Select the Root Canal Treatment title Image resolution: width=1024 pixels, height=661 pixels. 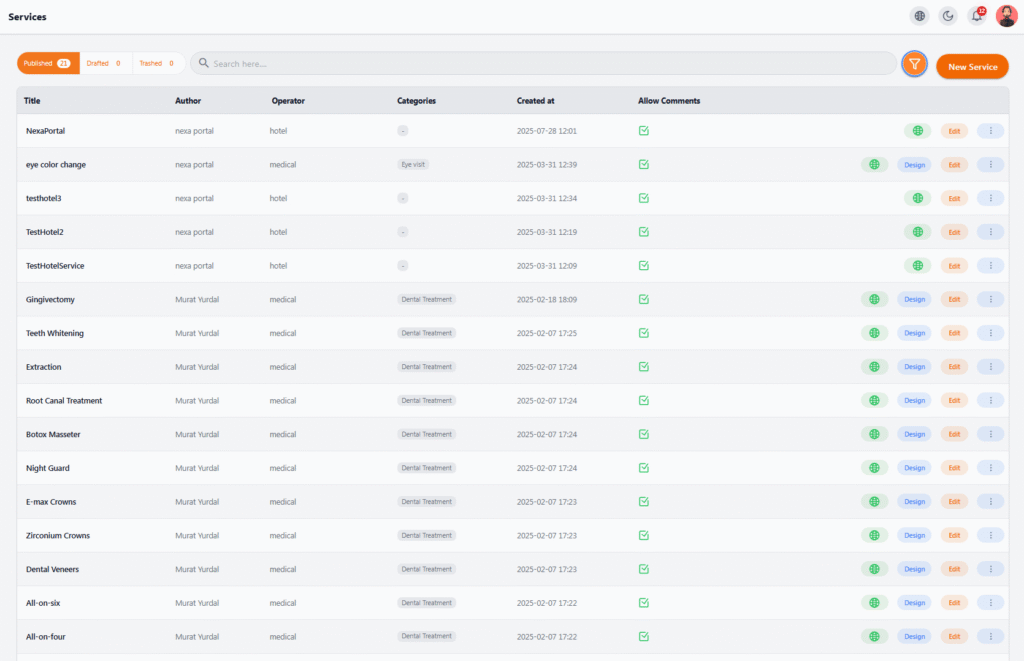pyautogui.click(x=64, y=400)
